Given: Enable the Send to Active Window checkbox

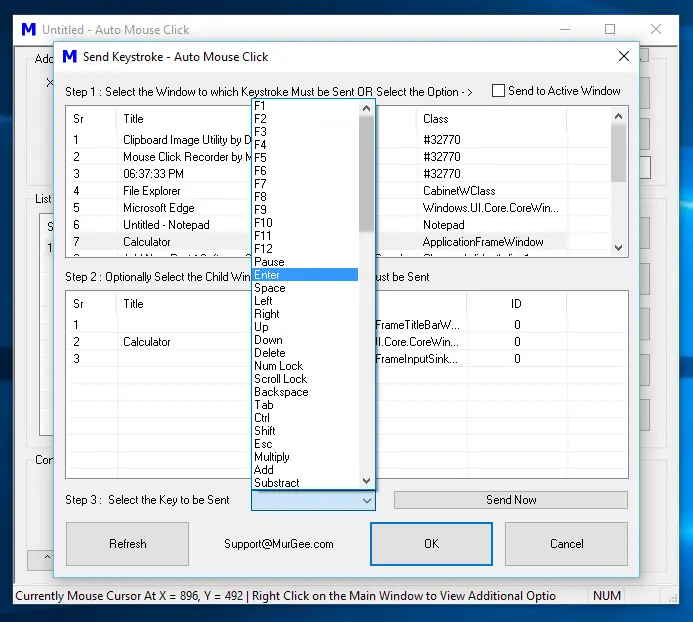Looking at the screenshot, I should coord(499,91).
